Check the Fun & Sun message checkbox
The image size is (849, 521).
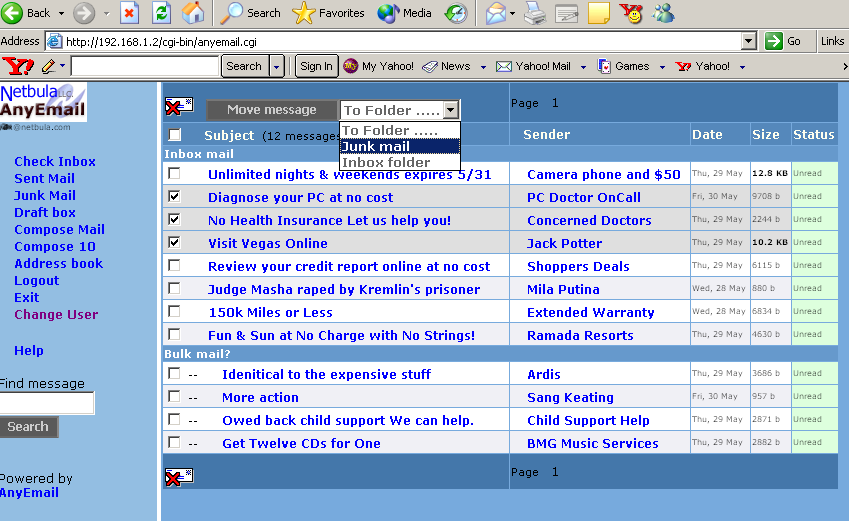click(x=174, y=334)
